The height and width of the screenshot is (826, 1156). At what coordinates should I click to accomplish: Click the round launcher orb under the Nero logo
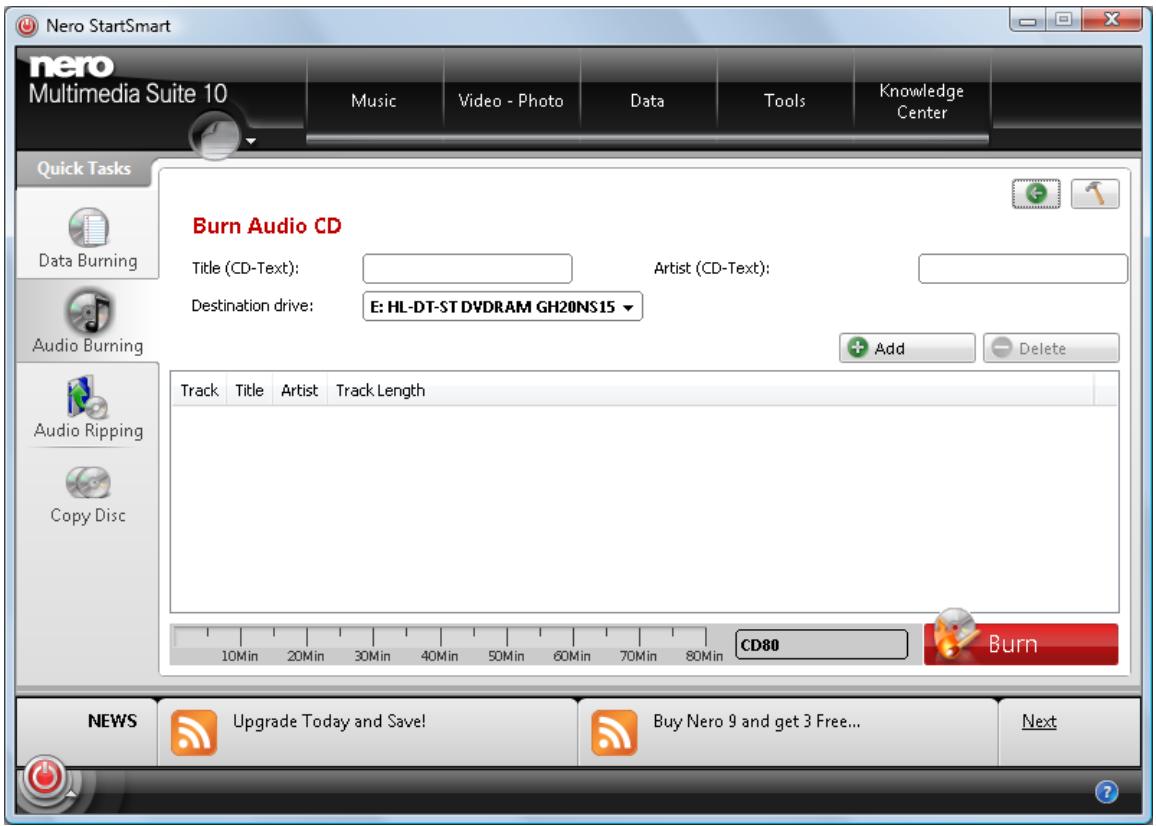215,136
